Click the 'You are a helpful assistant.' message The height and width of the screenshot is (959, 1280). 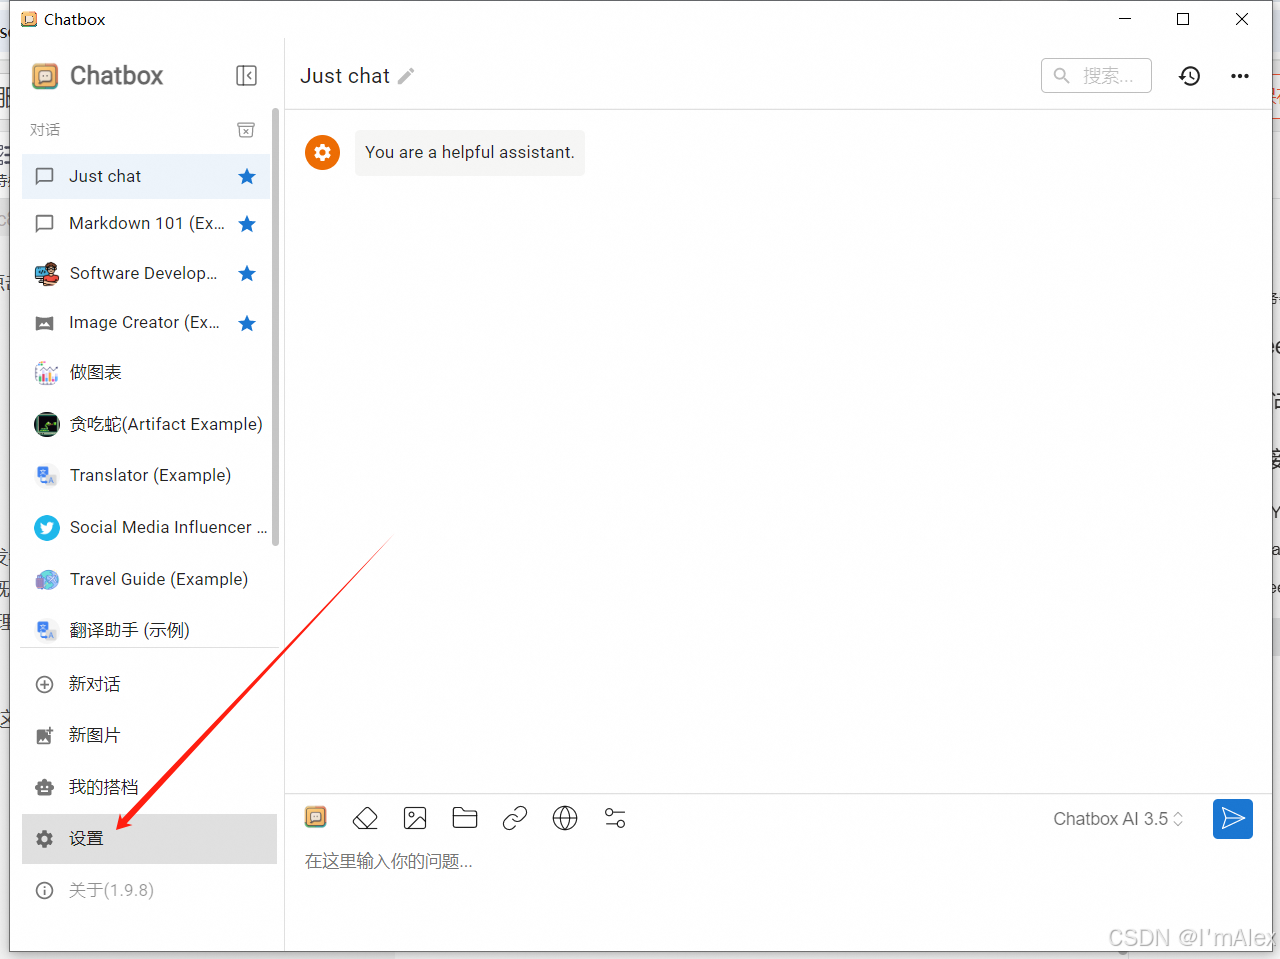(470, 152)
